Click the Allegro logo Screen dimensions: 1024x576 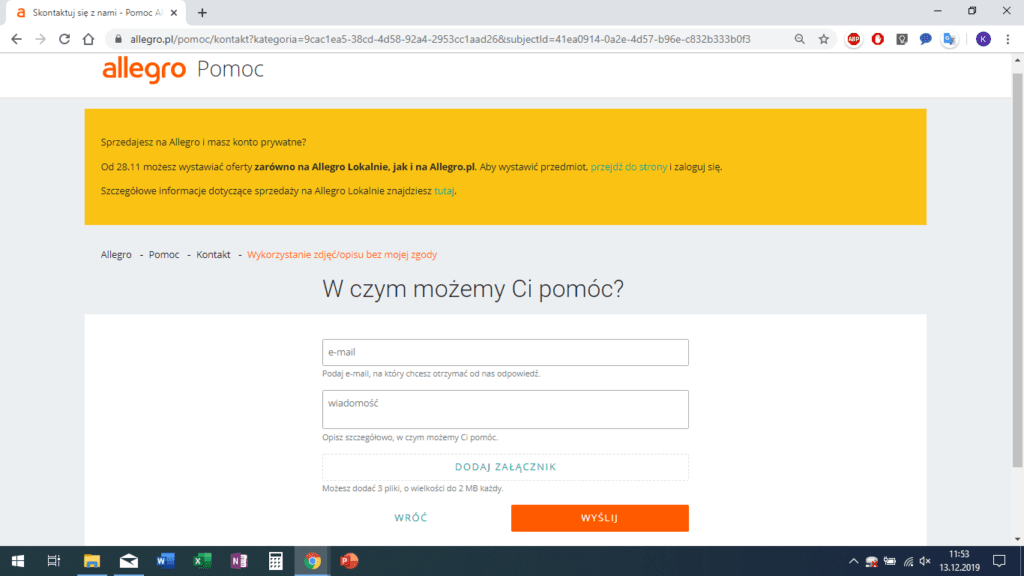[144, 70]
